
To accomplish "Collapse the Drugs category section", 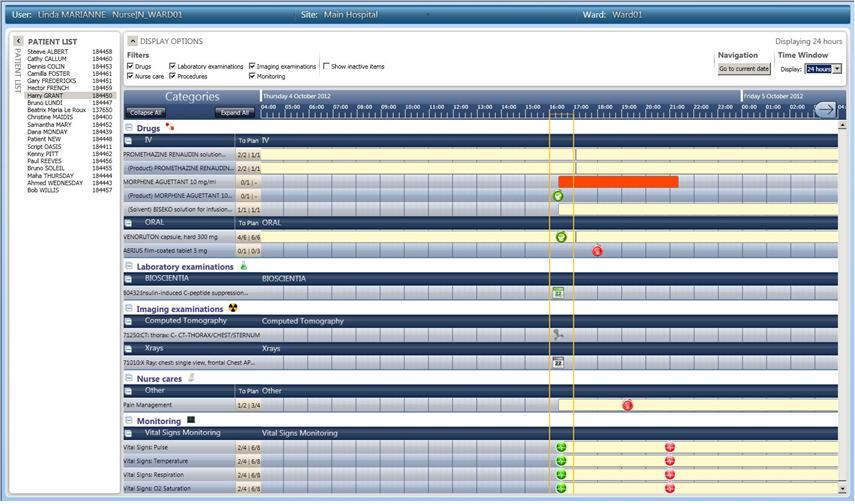I will [129, 128].
